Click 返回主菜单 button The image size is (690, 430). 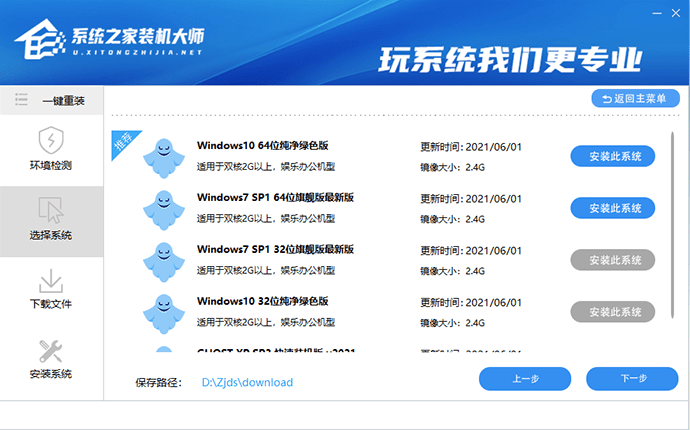(x=635, y=99)
